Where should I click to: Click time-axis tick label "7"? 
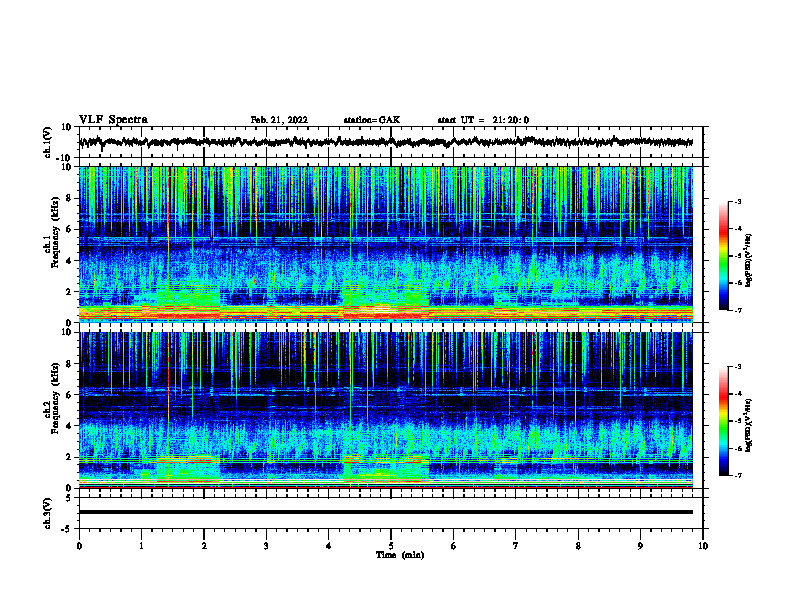click(516, 546)
